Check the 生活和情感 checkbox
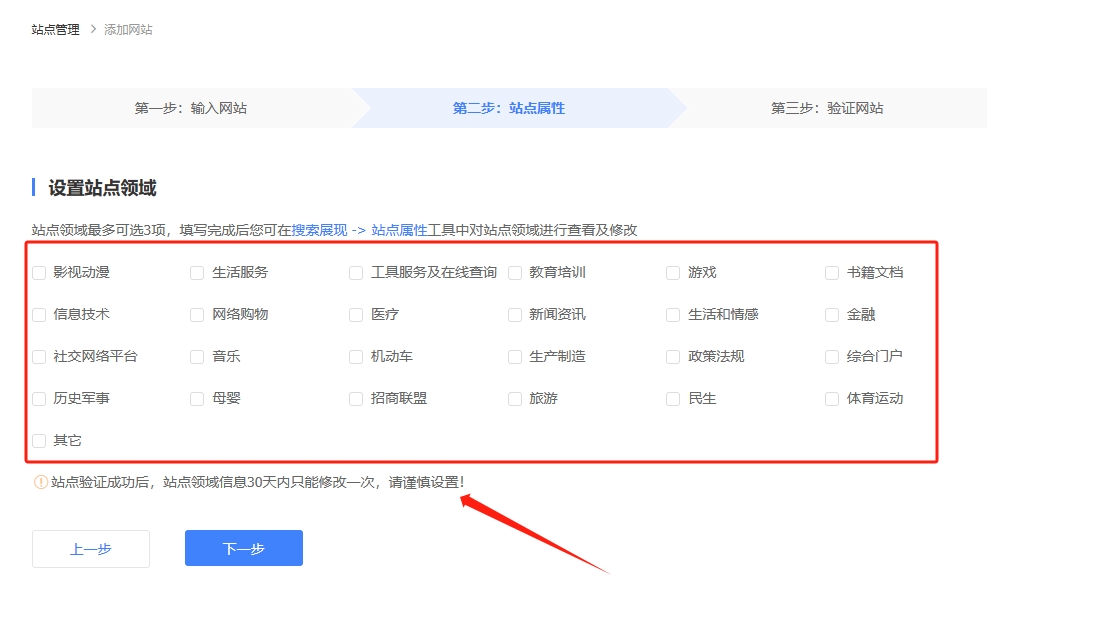This screenshot has width=1104, height=628. [x=673, y=315]
